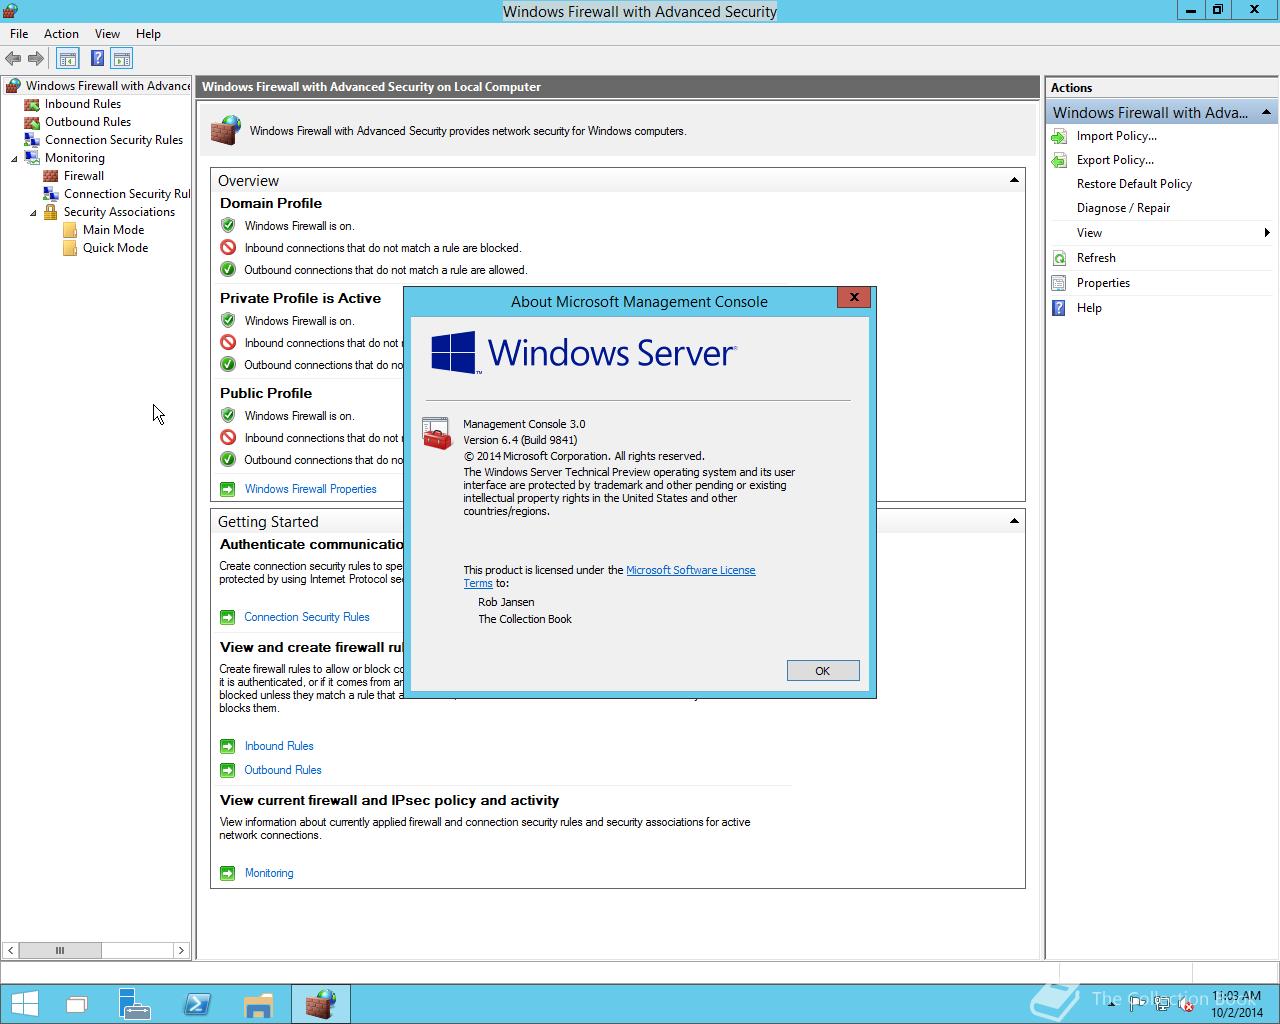Open the View menu

(x=107, y=34)
